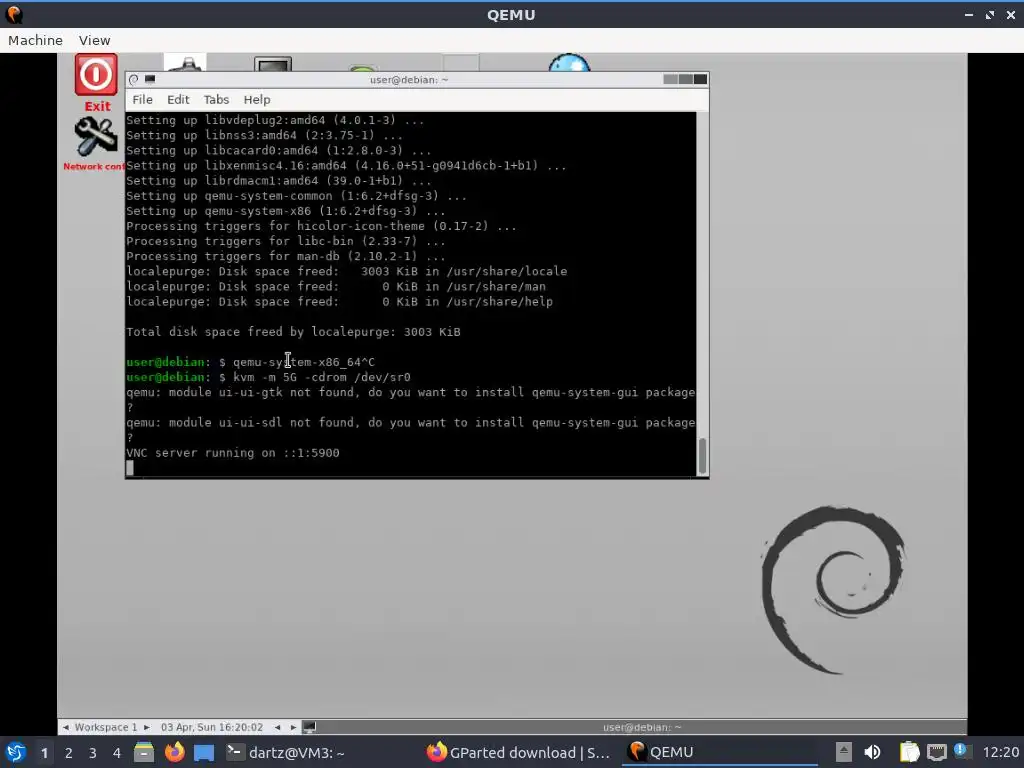Open the host application launcher menu

pyautogui.click(x=16, y=752)
